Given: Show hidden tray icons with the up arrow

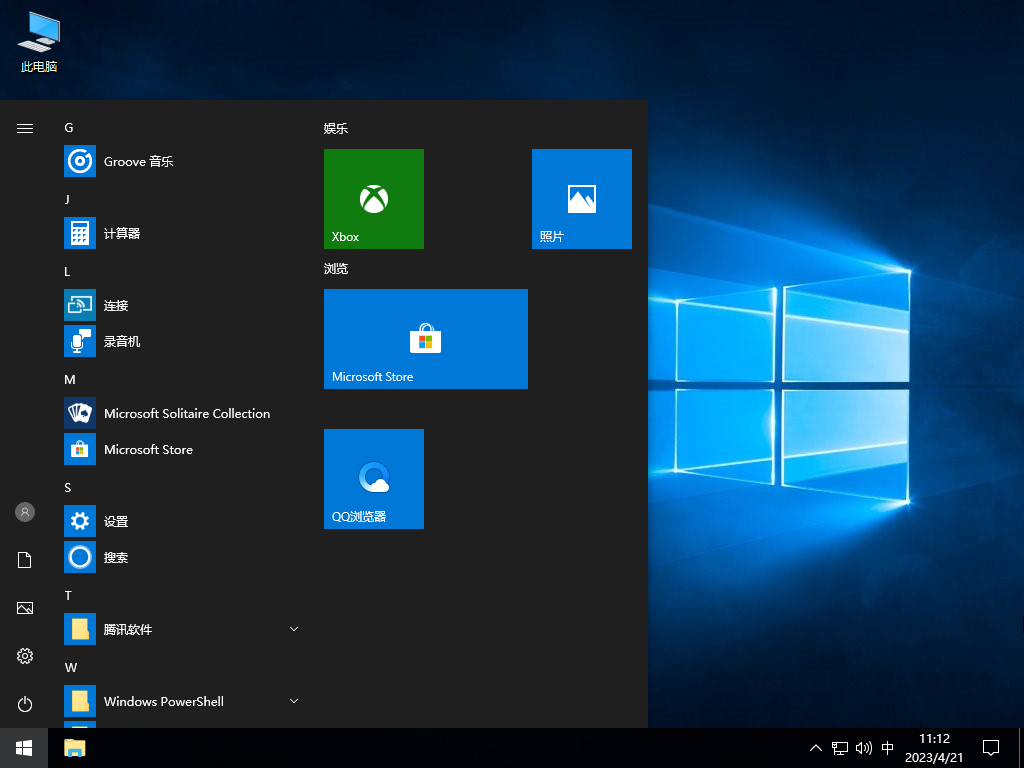Looking at the screenshot, I should [x=816, y=748].
